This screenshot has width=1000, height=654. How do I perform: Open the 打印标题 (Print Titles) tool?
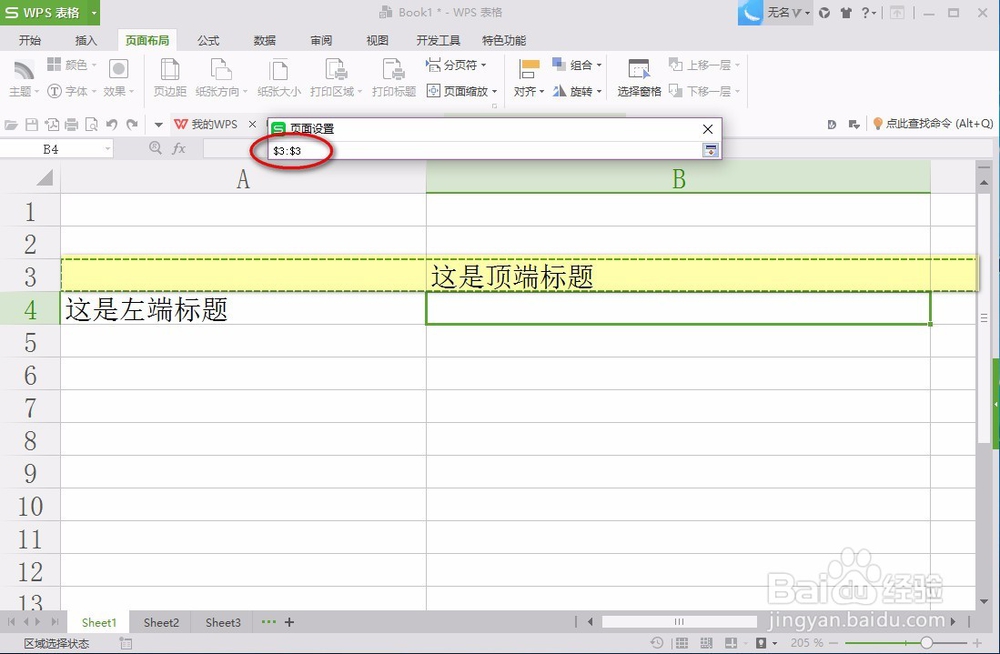pos(393,78)
